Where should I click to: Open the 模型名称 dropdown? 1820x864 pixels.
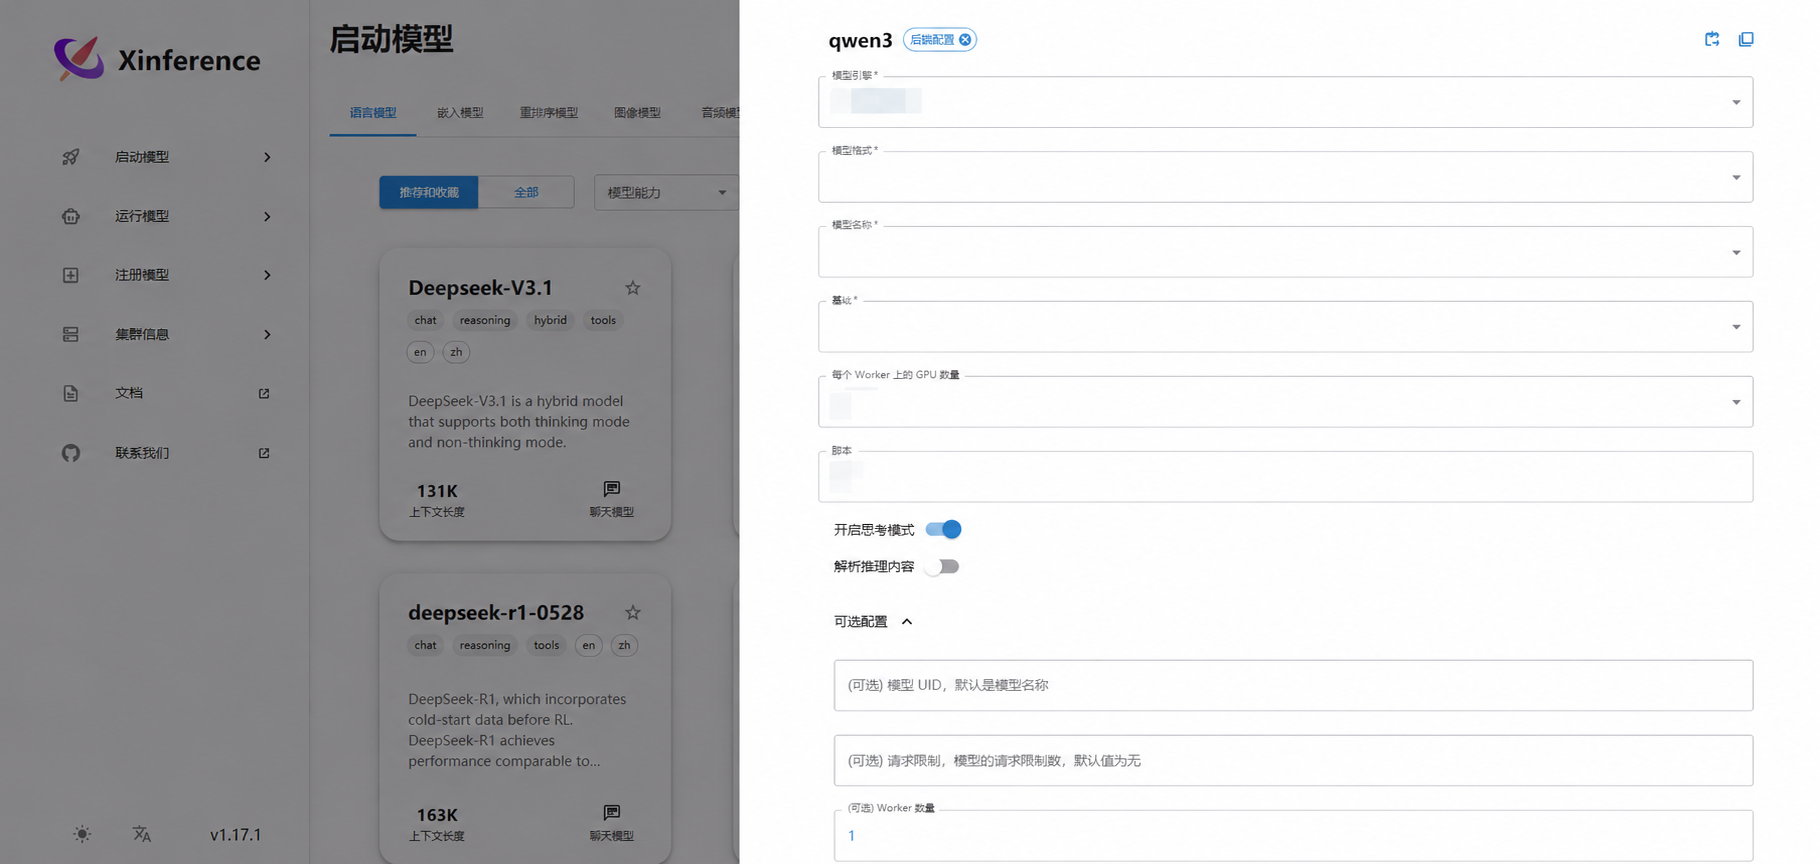(1285, 252)
